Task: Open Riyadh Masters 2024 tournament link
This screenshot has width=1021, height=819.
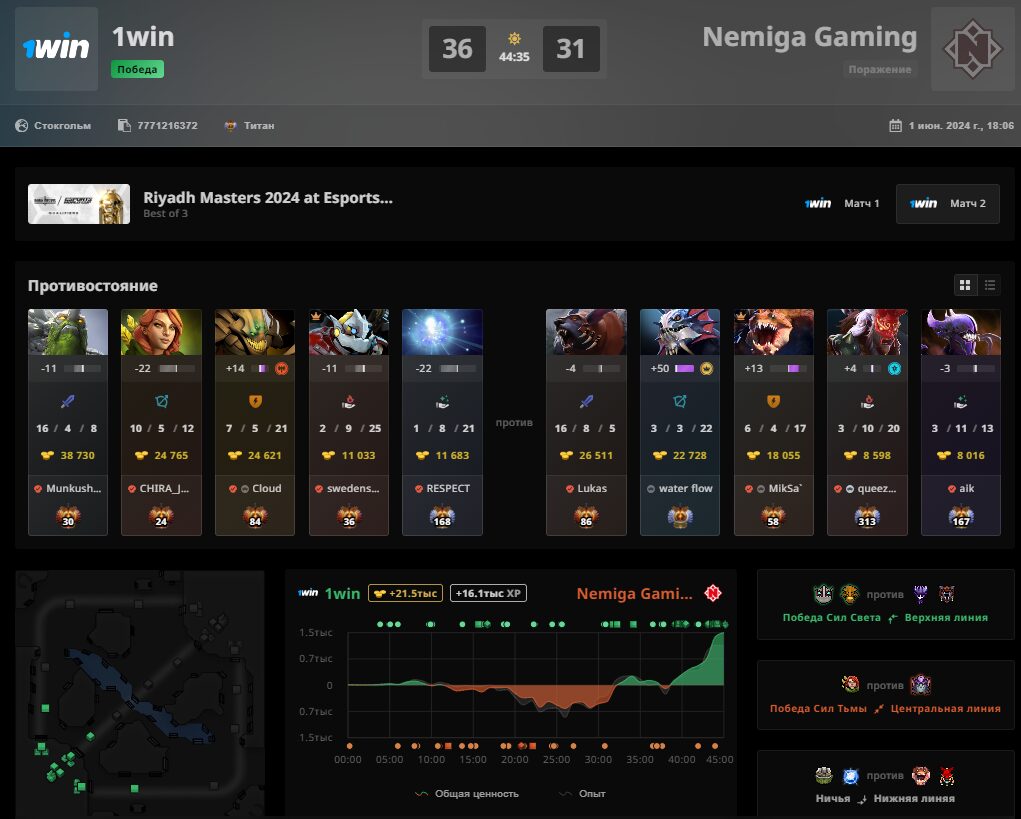Action: [x=268, y=198]
